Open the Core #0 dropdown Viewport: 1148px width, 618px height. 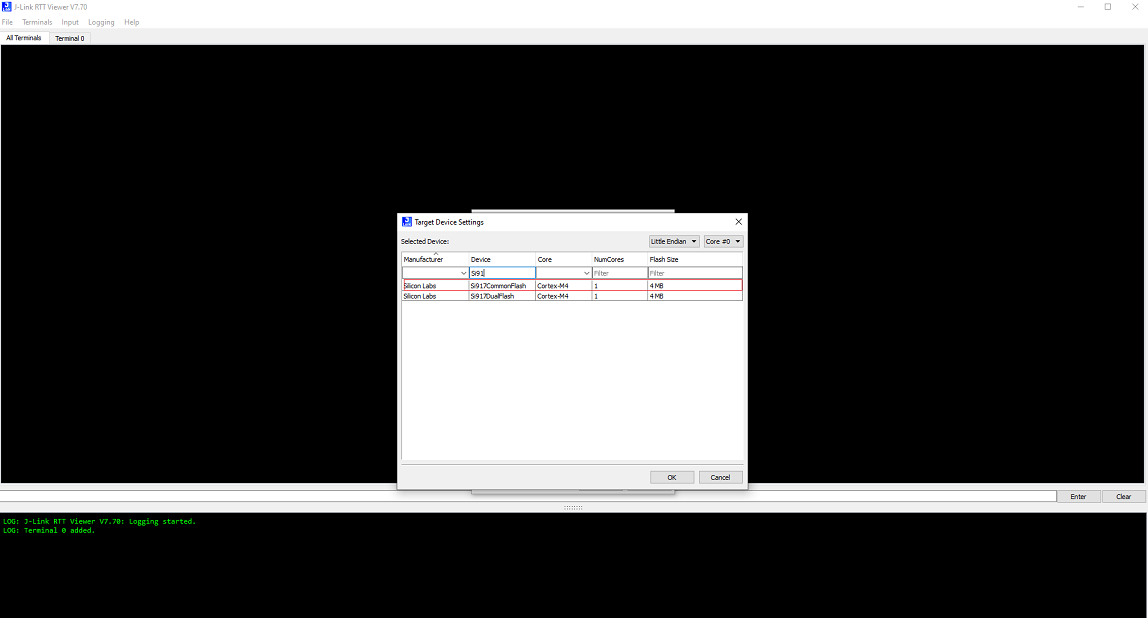point(723,242)
